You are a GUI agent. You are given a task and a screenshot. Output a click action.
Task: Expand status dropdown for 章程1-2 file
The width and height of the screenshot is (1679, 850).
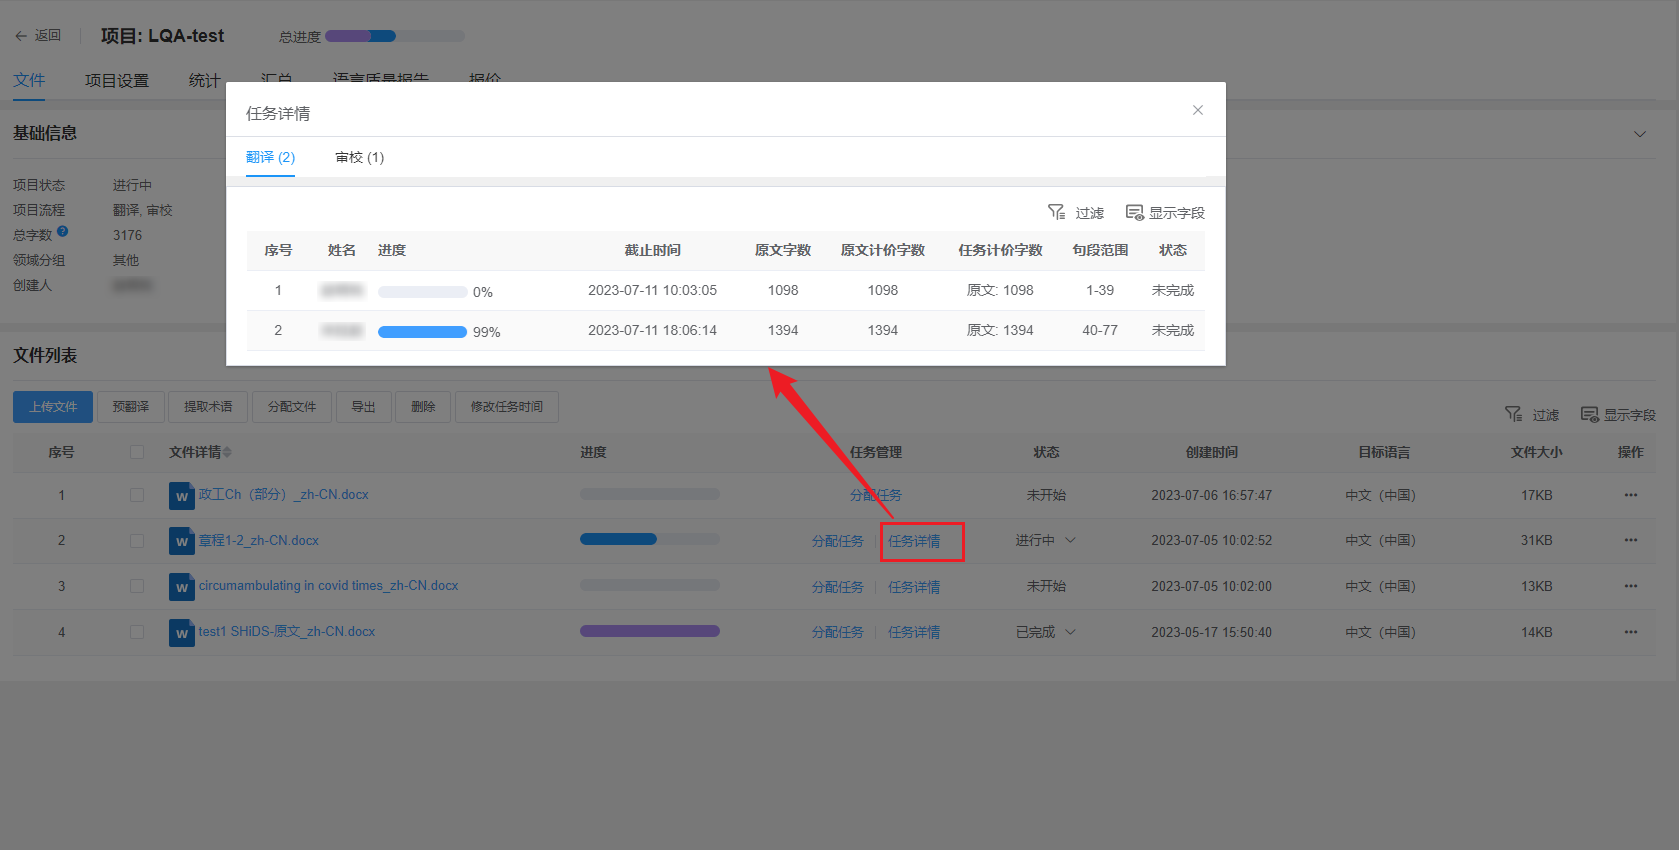(1070, 540)
